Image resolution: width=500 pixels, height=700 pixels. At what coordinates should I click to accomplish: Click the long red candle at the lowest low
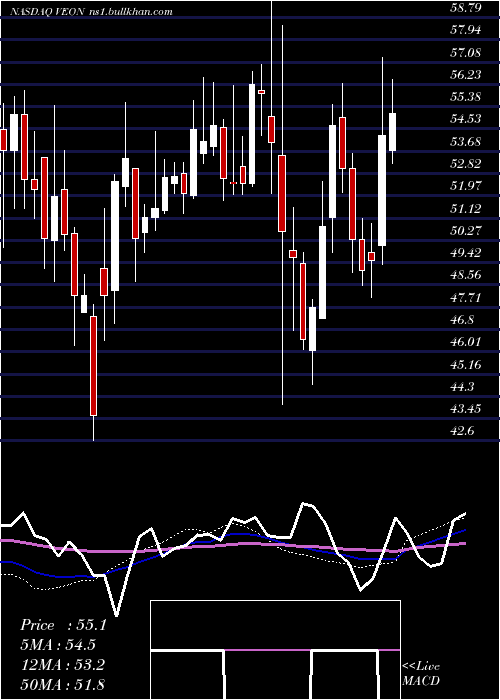point(93,366)
